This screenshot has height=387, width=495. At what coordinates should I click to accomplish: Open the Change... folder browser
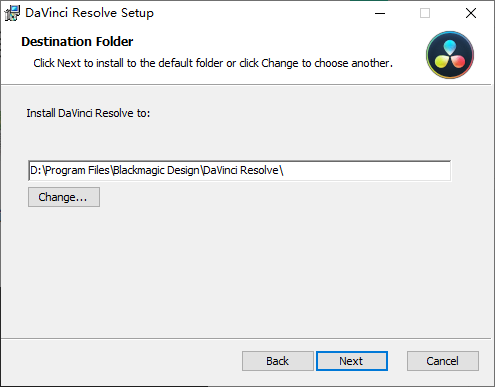(64, 197)
